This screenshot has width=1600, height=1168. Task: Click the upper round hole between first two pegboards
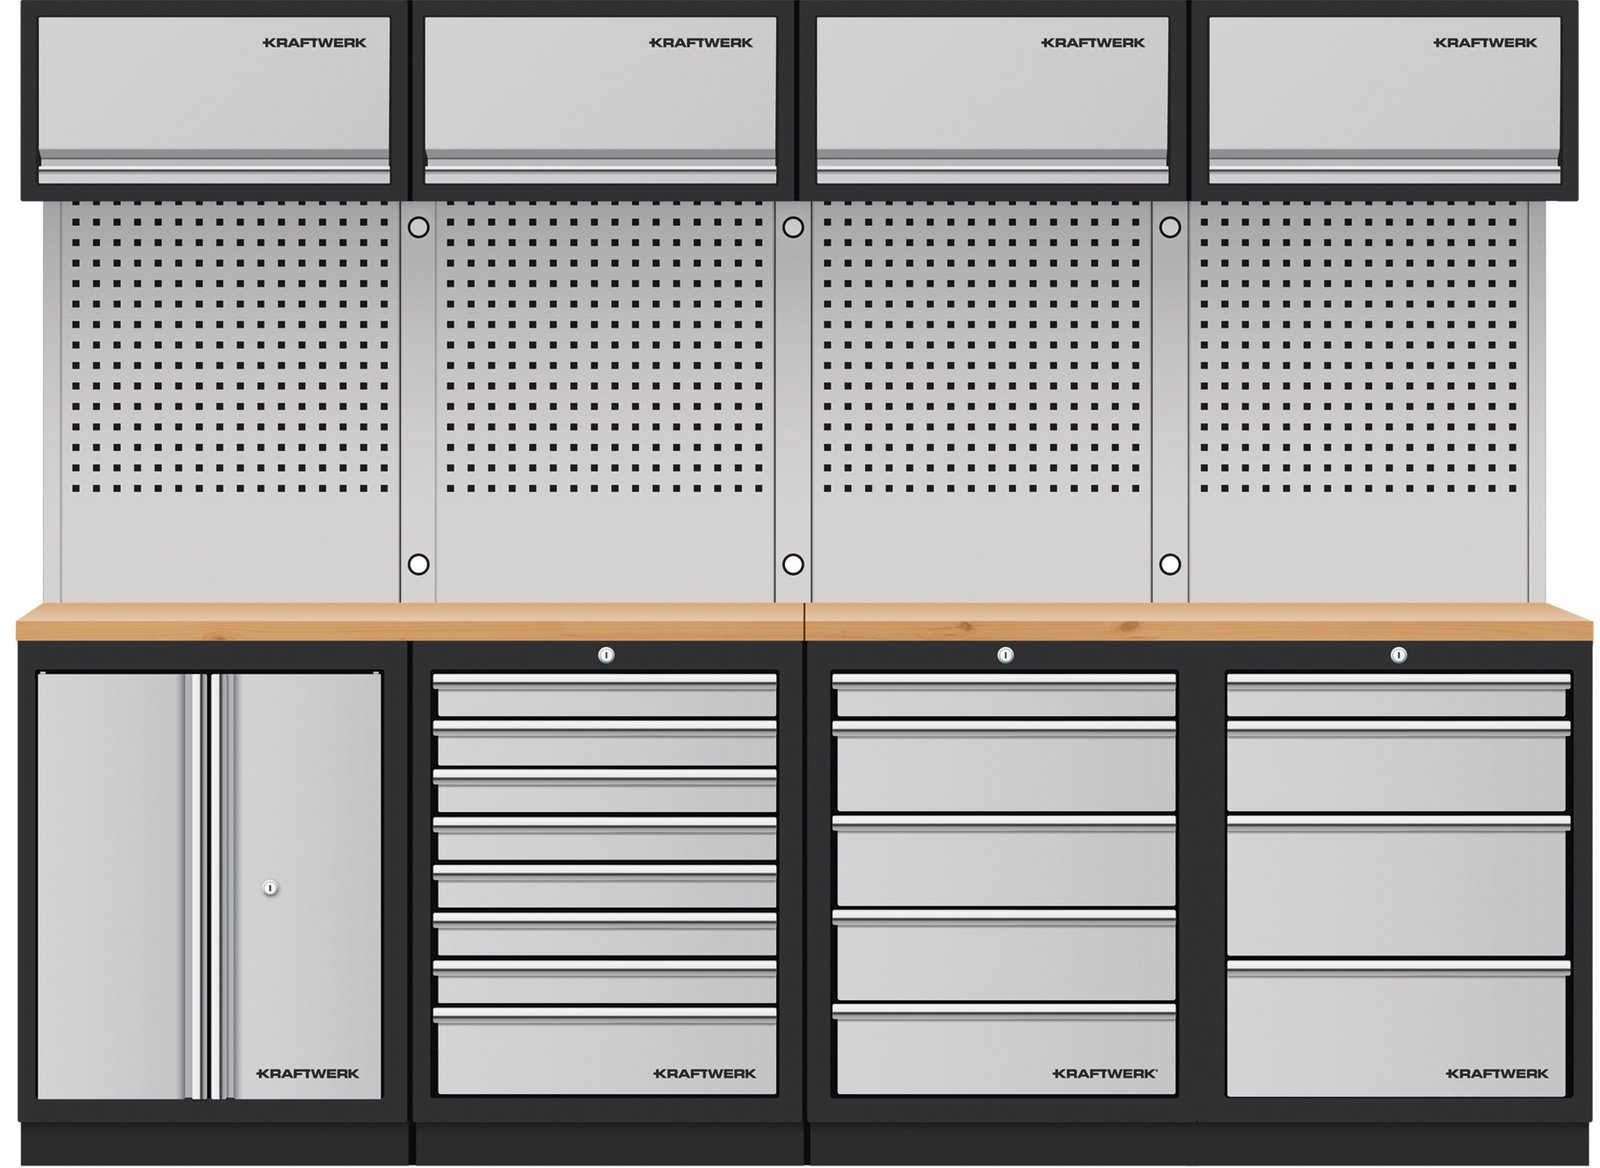418,228
